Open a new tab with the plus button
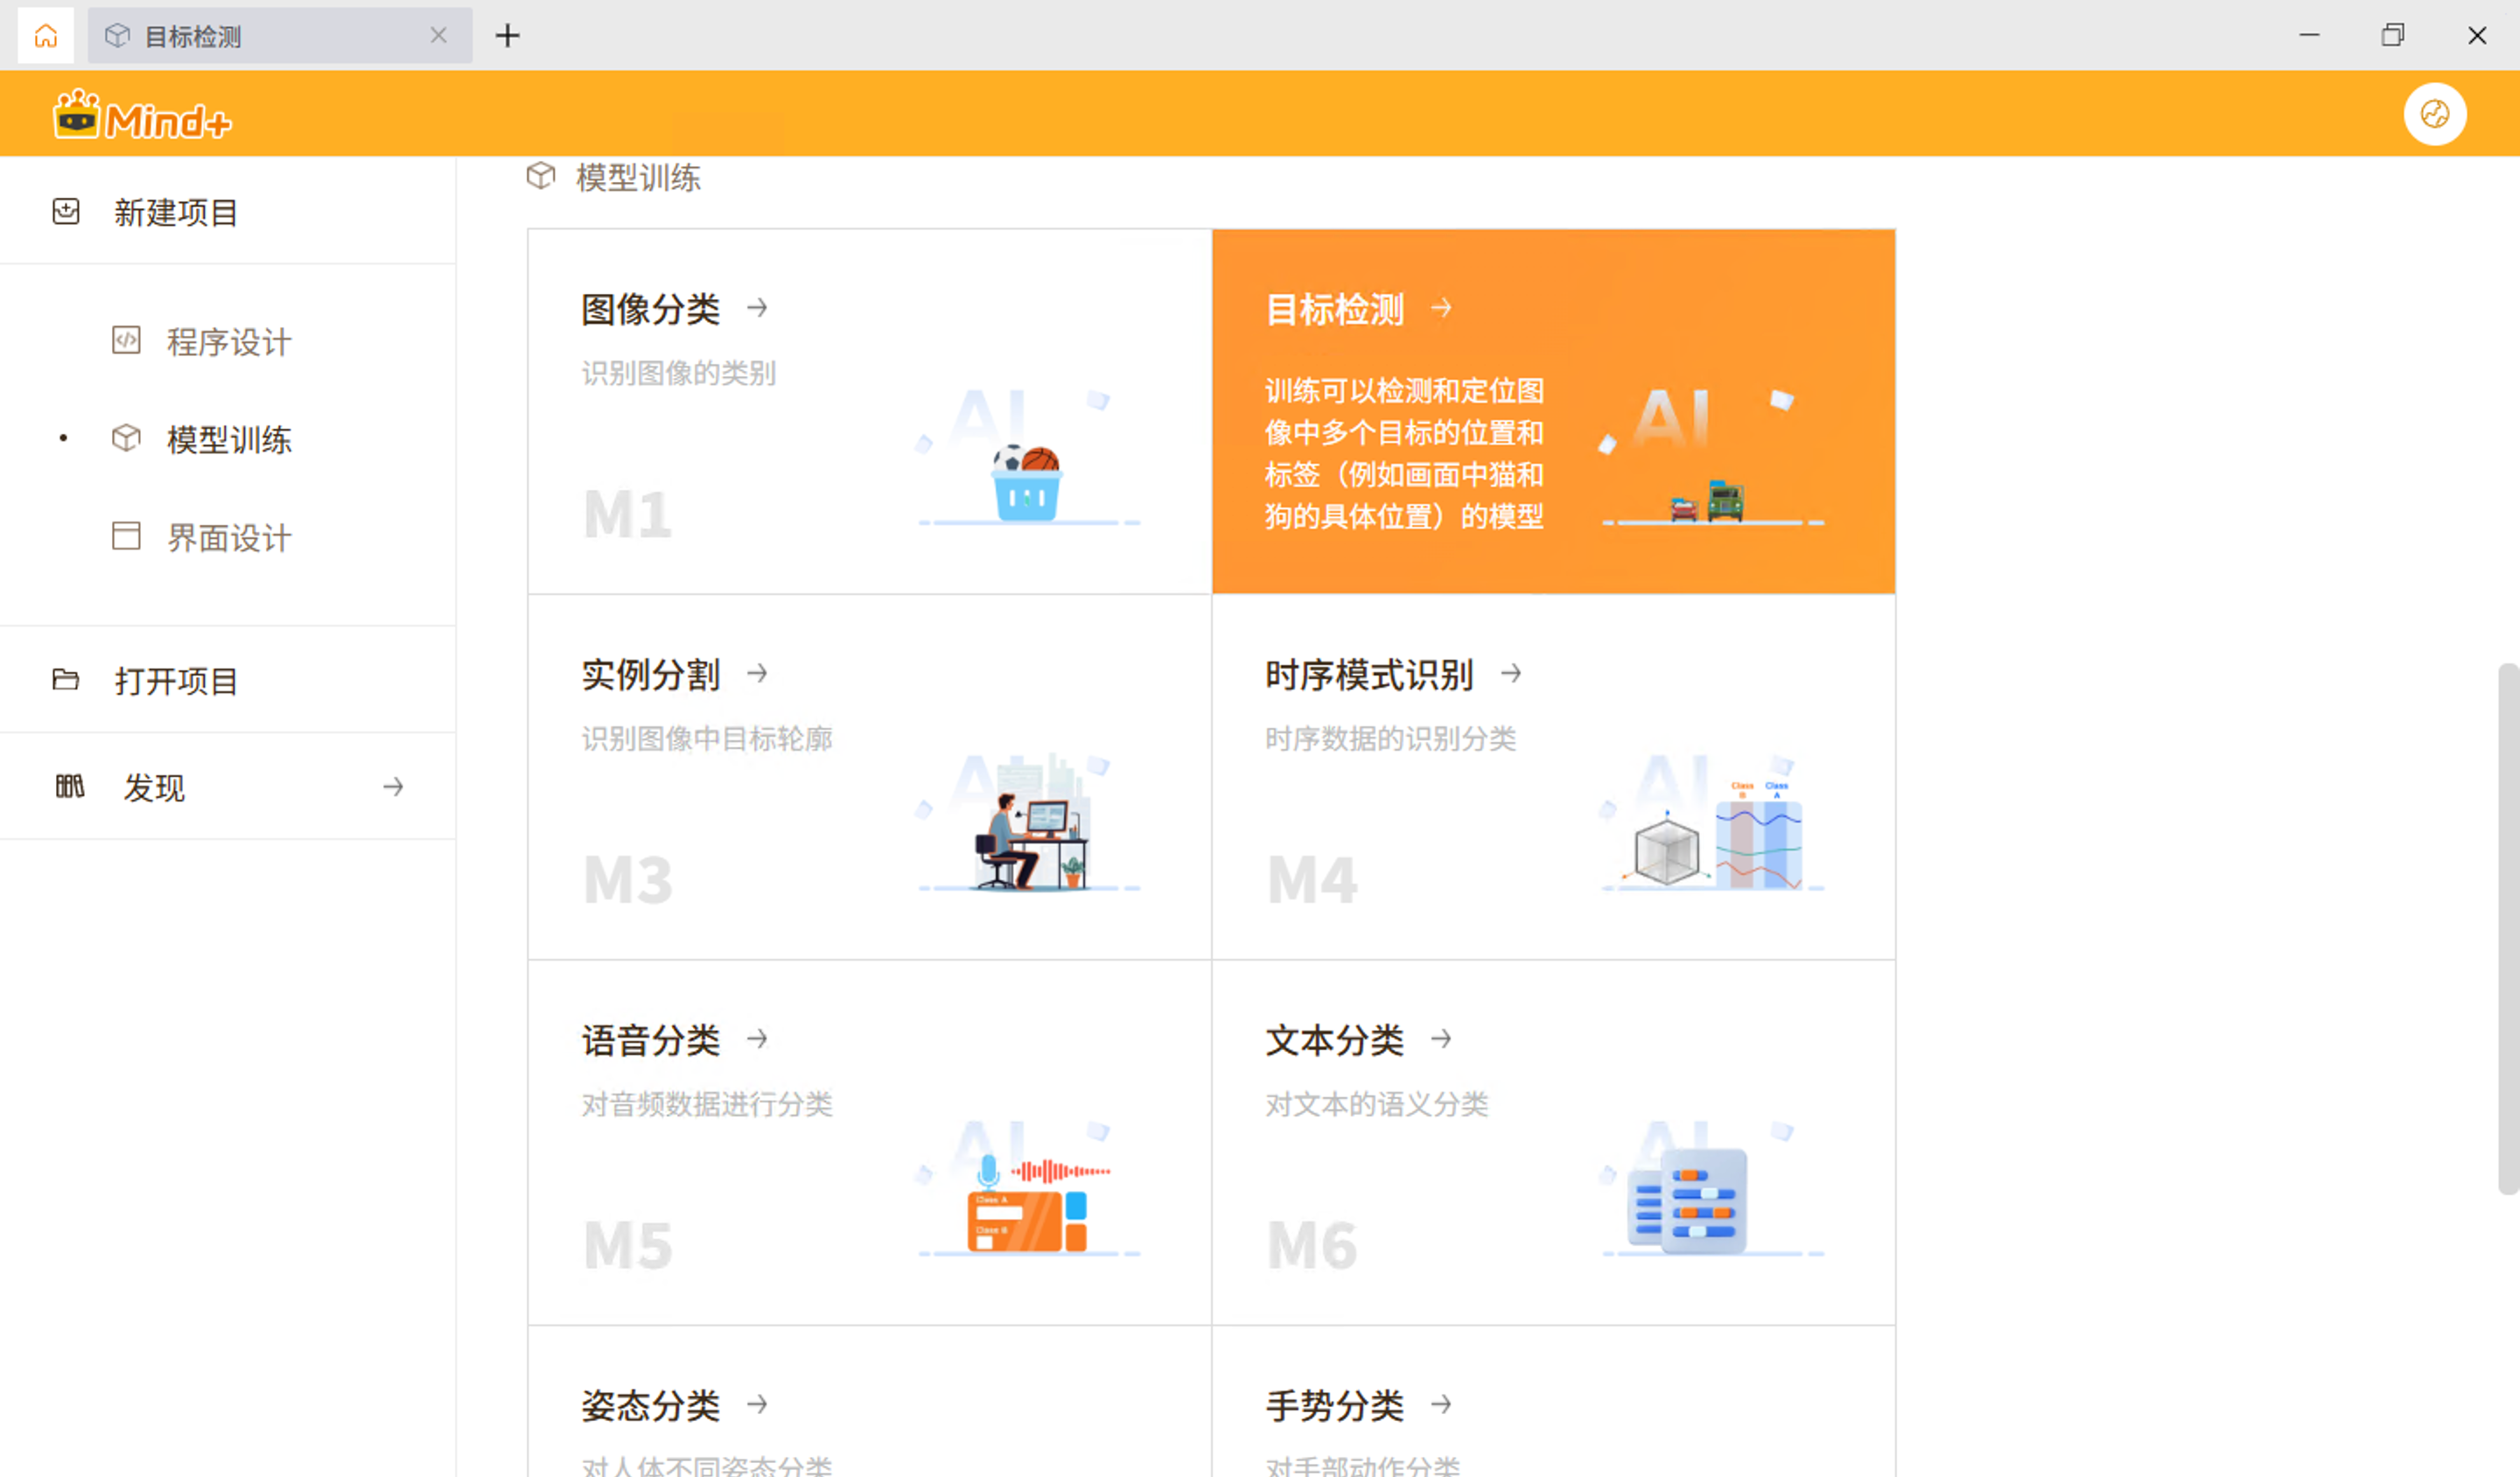Viewport: 2520px width, 1477px height. pyautogui.click(x=507, y=35)
